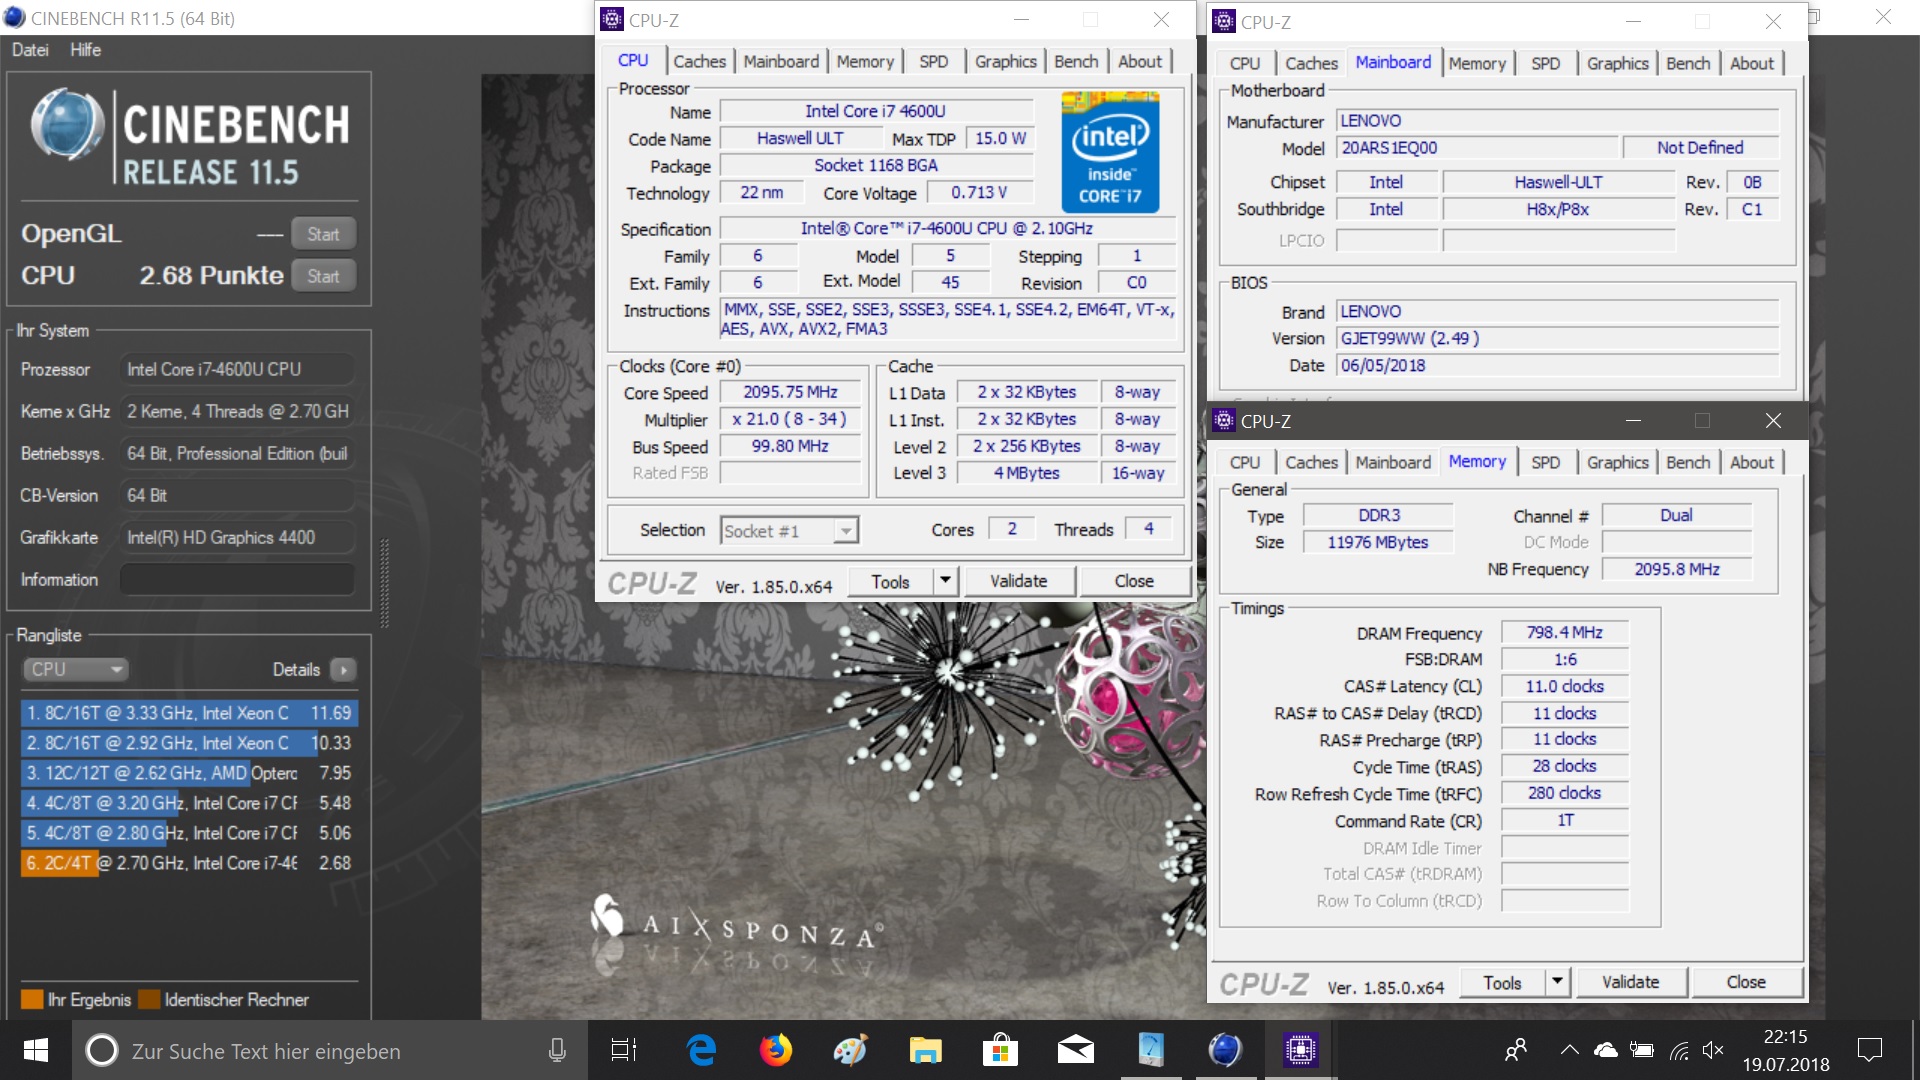Open the CPU ranking dropdown in Rangliste
Screen dimensions: 1920x1080
76,669
